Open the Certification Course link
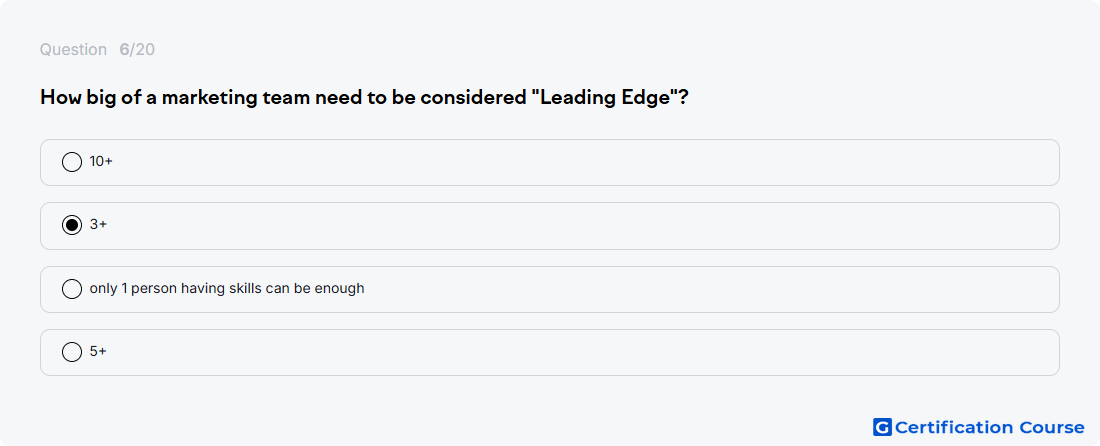Viewport: 1100px width, 446px height. click(x=979, y=427)
